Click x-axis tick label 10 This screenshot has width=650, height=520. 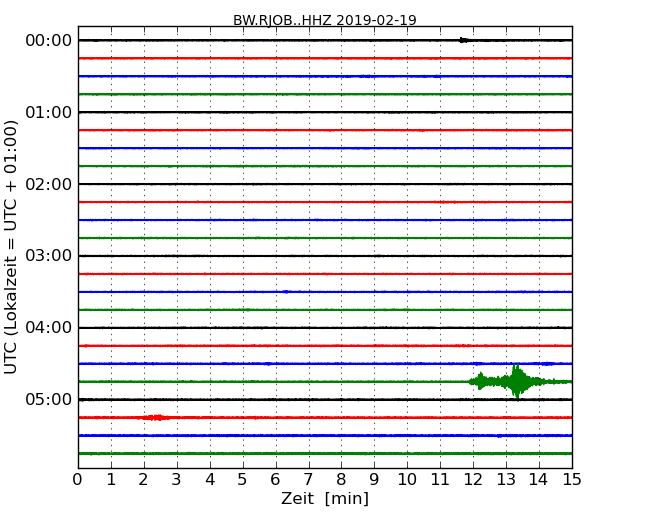(x=407, y=480)
